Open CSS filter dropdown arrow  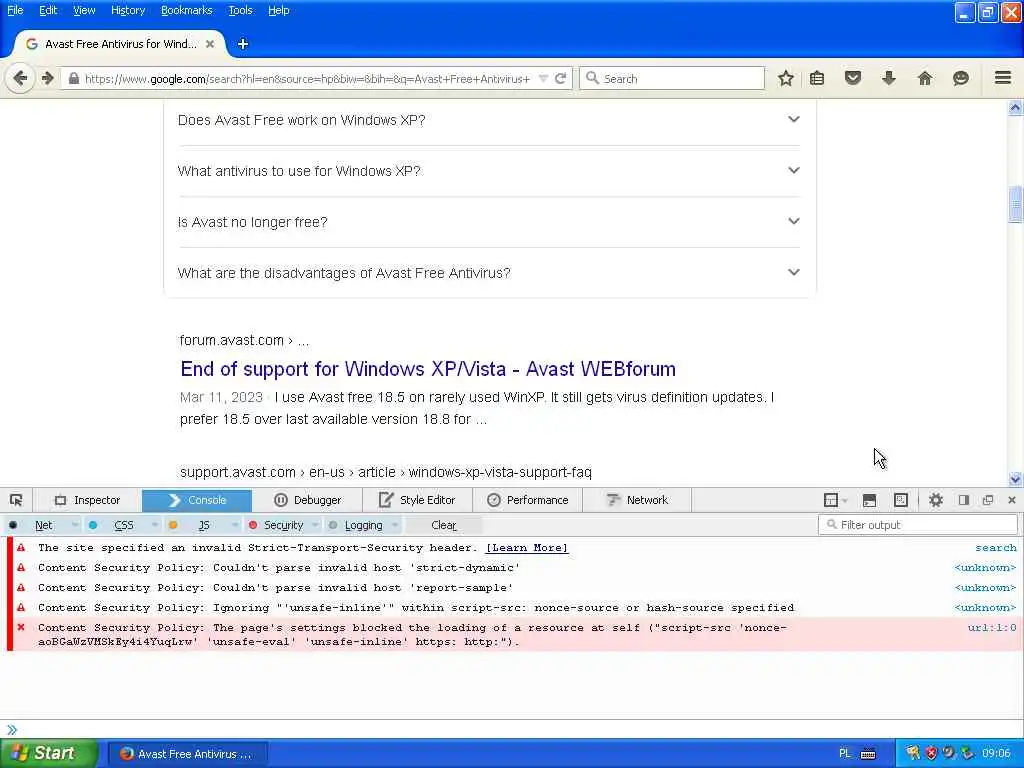pos(155,525)
